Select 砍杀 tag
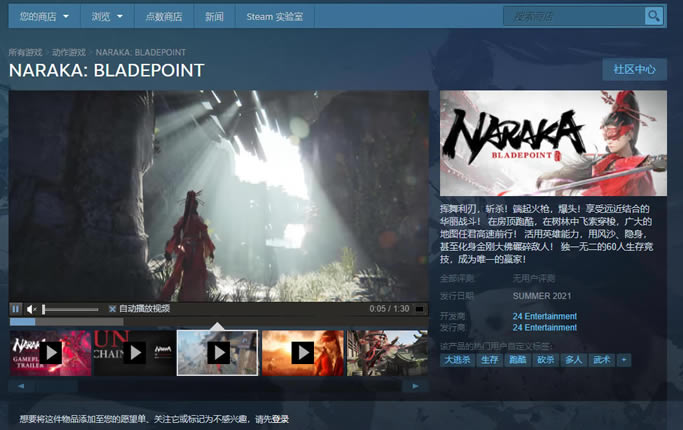Screen dimensions: 683x430 [x=545, y=360]
